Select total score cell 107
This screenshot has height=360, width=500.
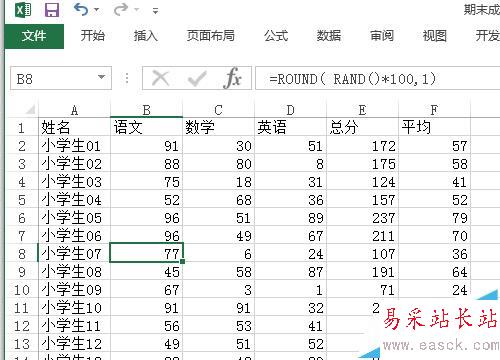tap(362, 253)
